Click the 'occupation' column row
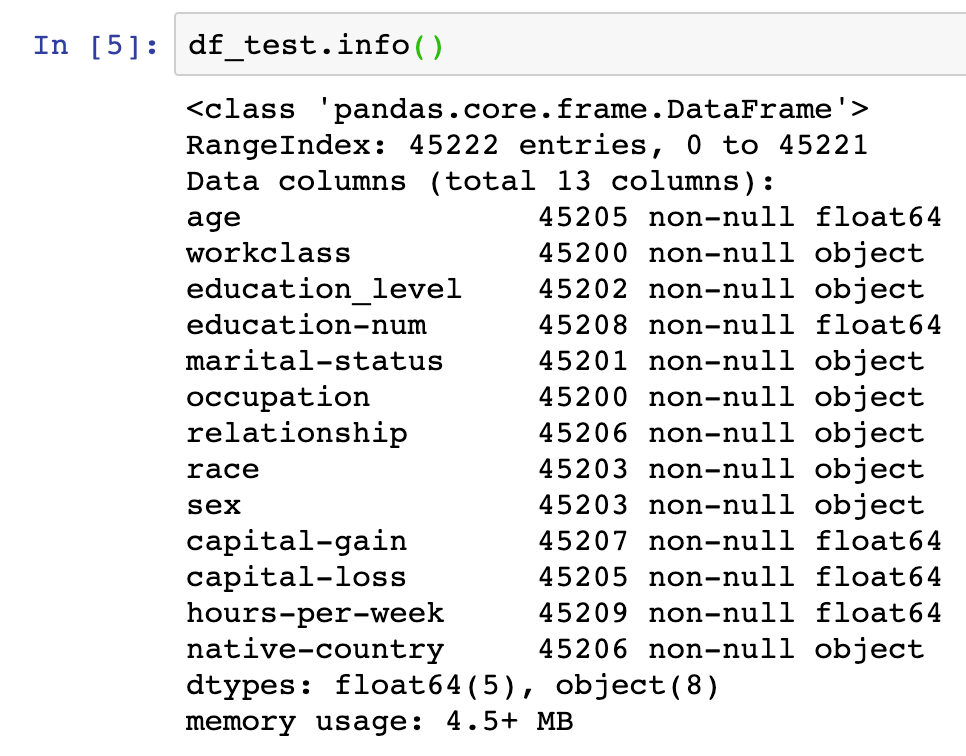Viewport: 966px width, 756px height. click(x=555, y=398)
